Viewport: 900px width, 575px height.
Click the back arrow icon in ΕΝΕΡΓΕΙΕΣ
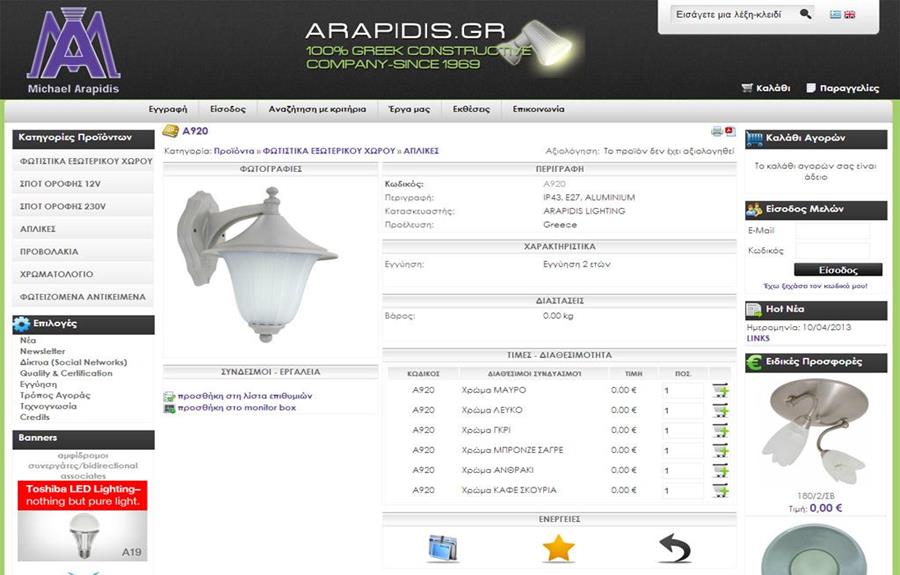675,548
